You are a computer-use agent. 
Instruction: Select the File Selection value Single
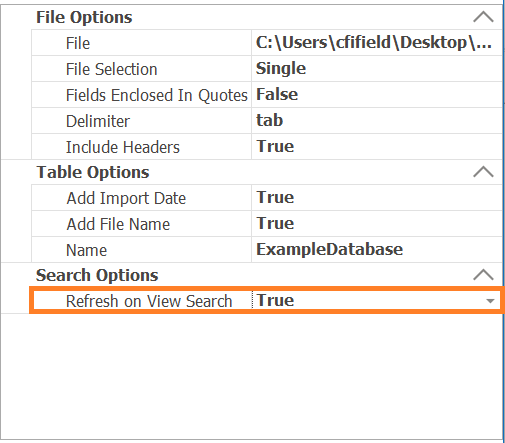coord(377,69)
